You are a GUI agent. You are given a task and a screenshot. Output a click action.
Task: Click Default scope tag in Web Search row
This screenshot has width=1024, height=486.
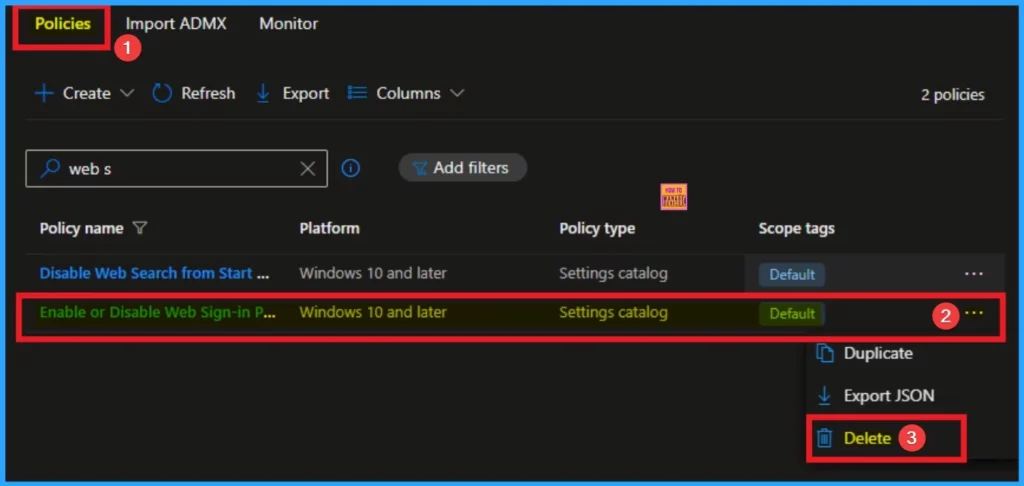[x=792, y=274]
